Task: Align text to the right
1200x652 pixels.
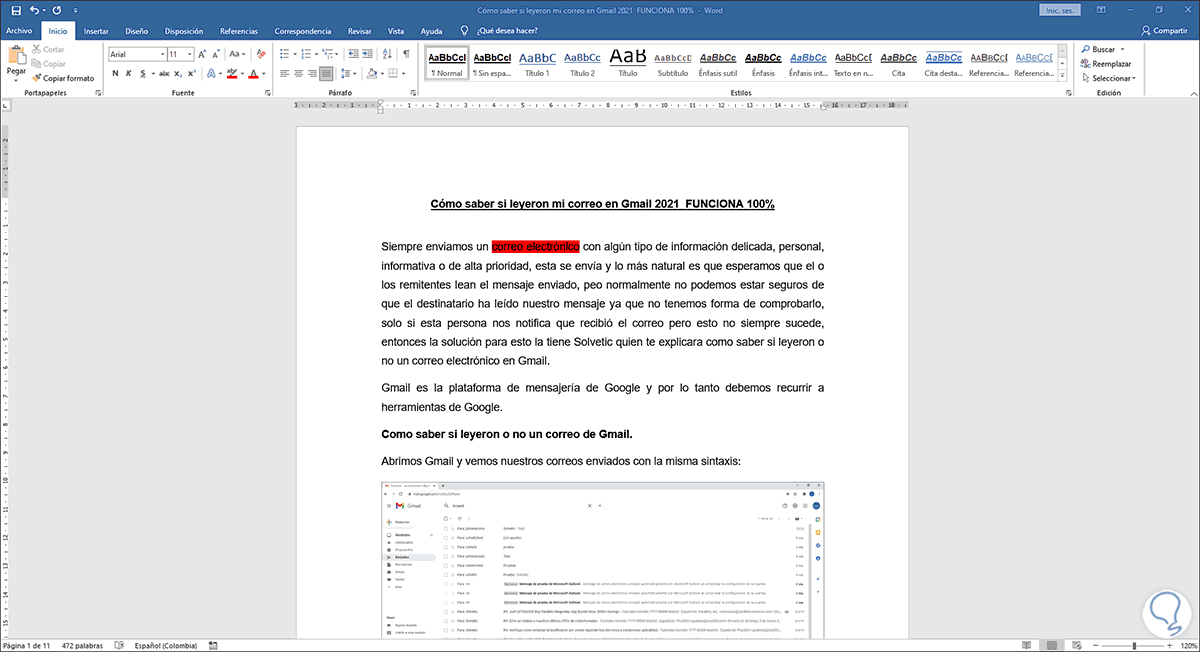Action: click(x=313, y=73)
